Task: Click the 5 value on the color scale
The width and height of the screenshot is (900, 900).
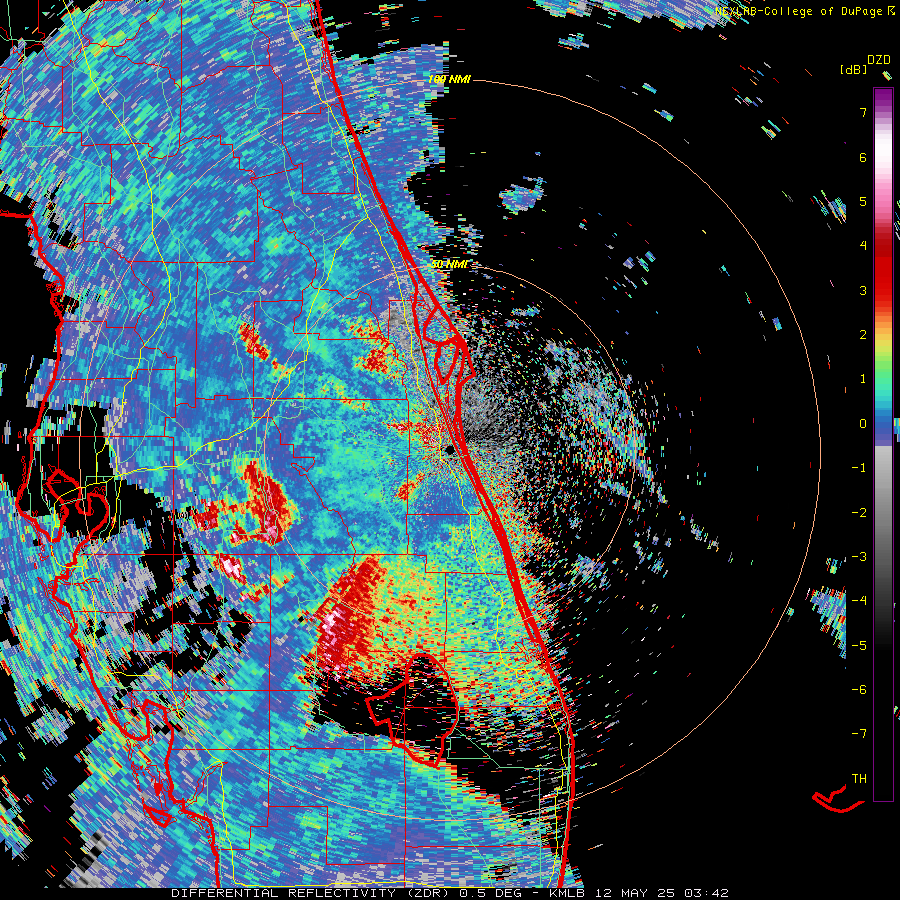Action: tap(863, 201)
